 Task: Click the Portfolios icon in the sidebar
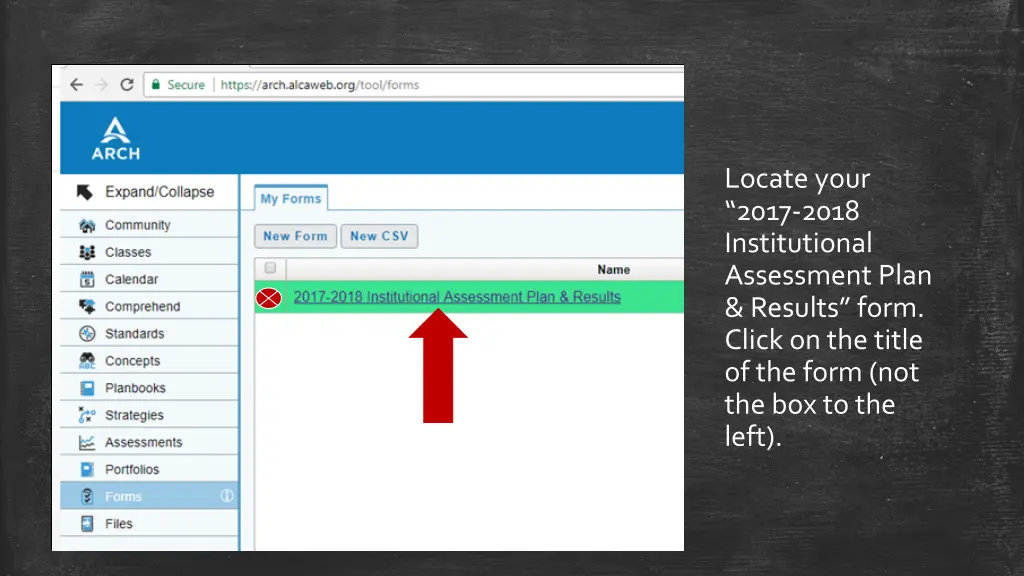pos(87,470)
